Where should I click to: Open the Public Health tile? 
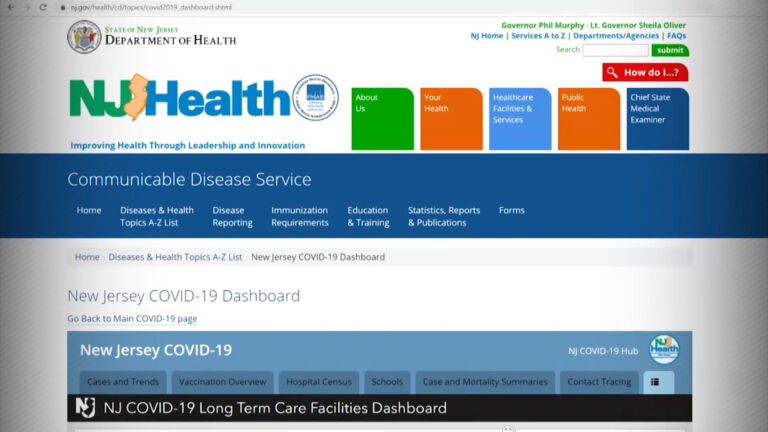[x=589, y=119]
